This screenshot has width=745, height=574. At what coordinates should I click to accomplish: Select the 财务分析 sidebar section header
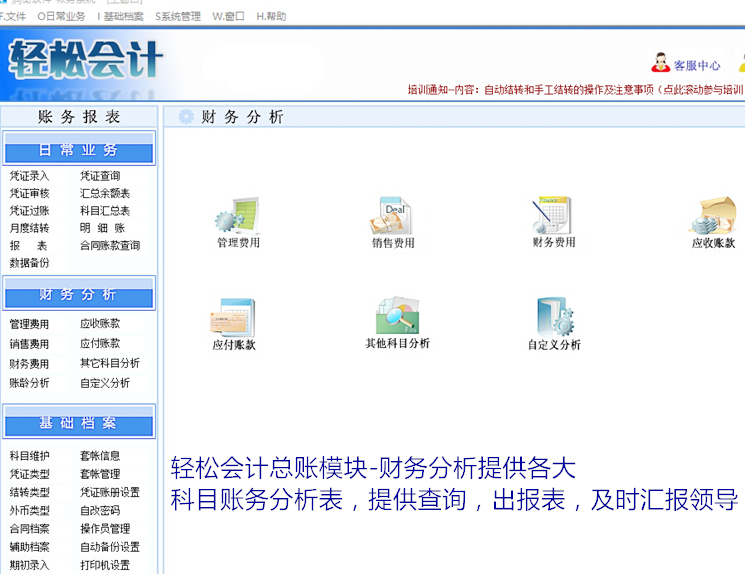pos(79,294)
